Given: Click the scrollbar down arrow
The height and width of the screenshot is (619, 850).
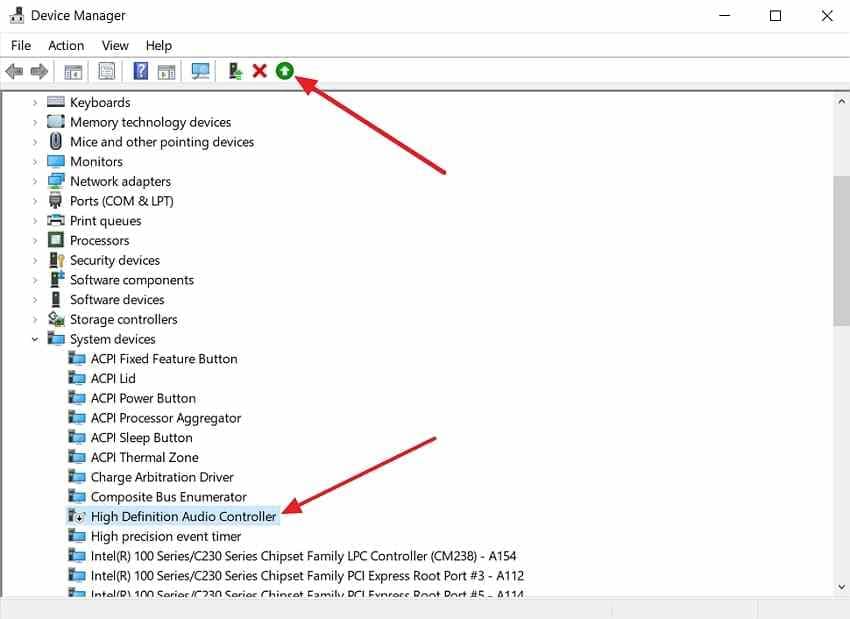Looking at the screenshot, I should click(x=841, y=587).
